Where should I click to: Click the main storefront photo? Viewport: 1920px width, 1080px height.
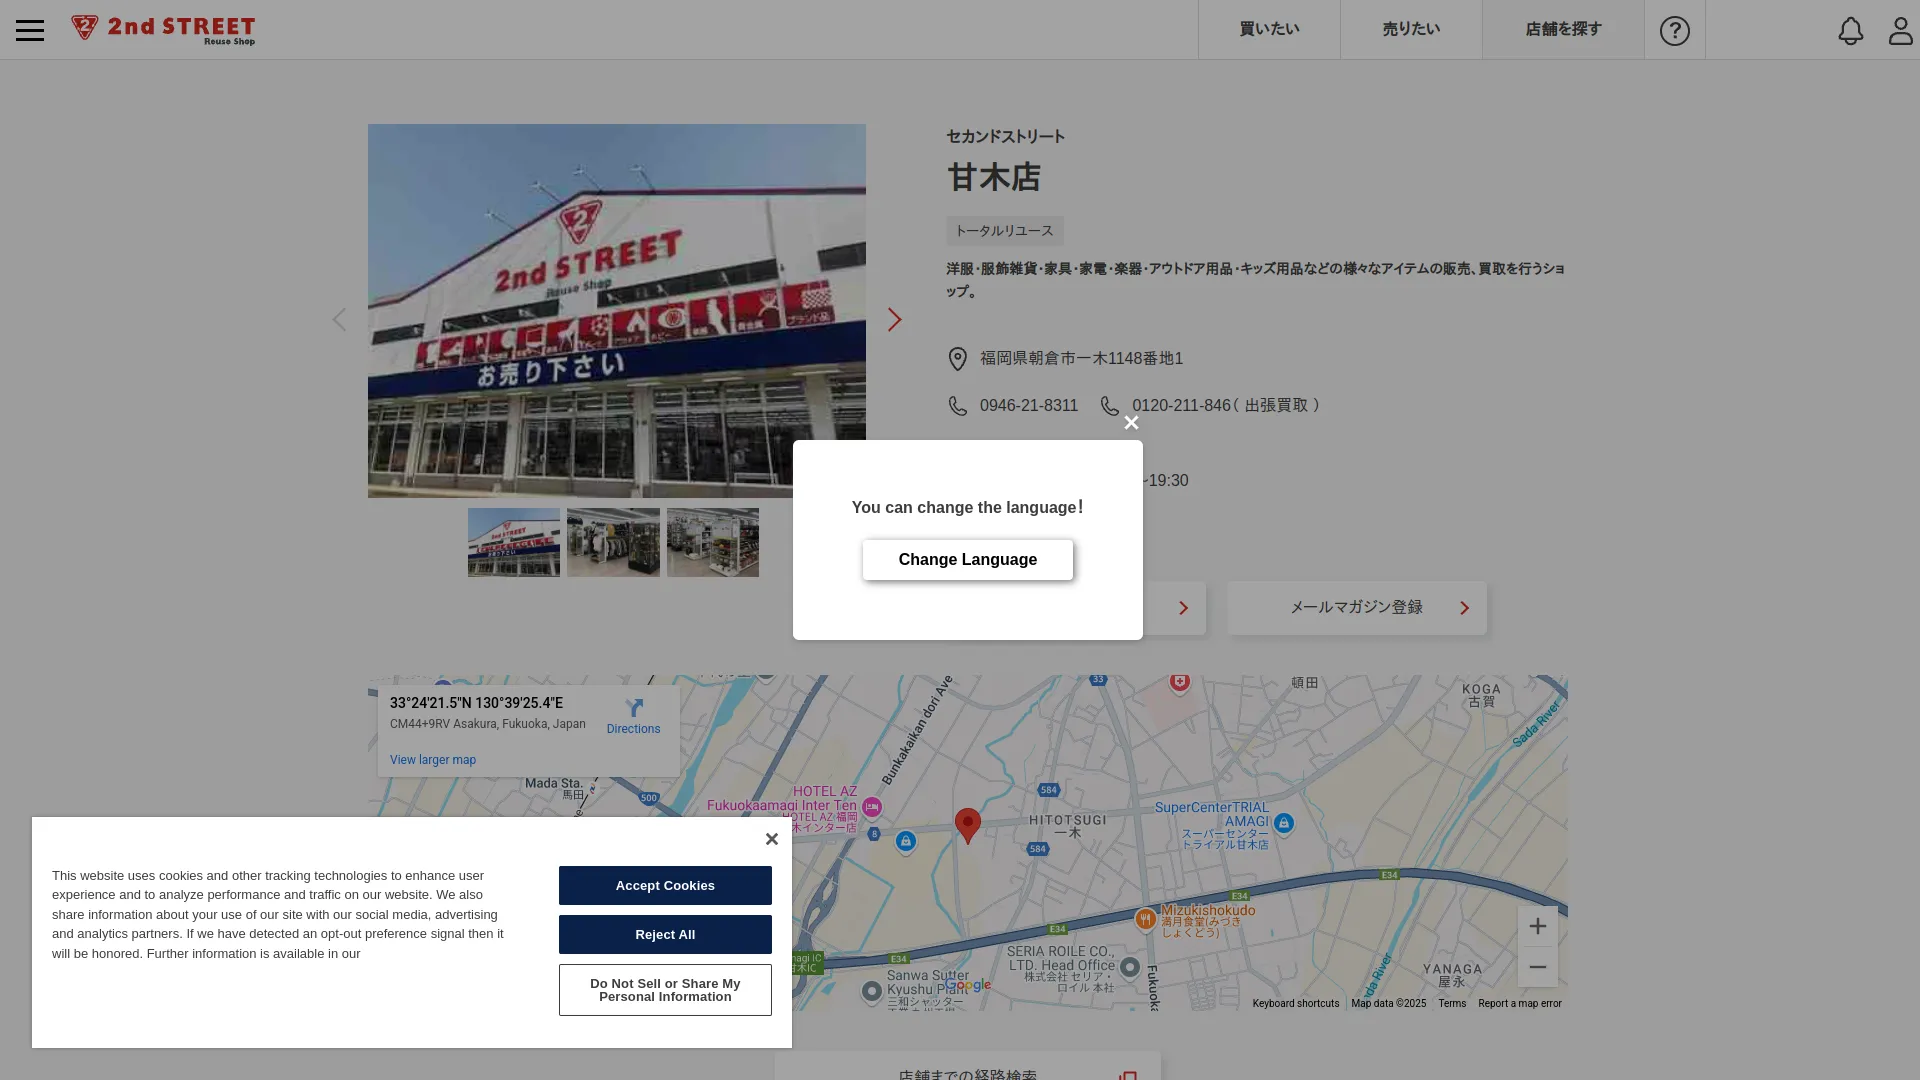[x=617, y=311]
